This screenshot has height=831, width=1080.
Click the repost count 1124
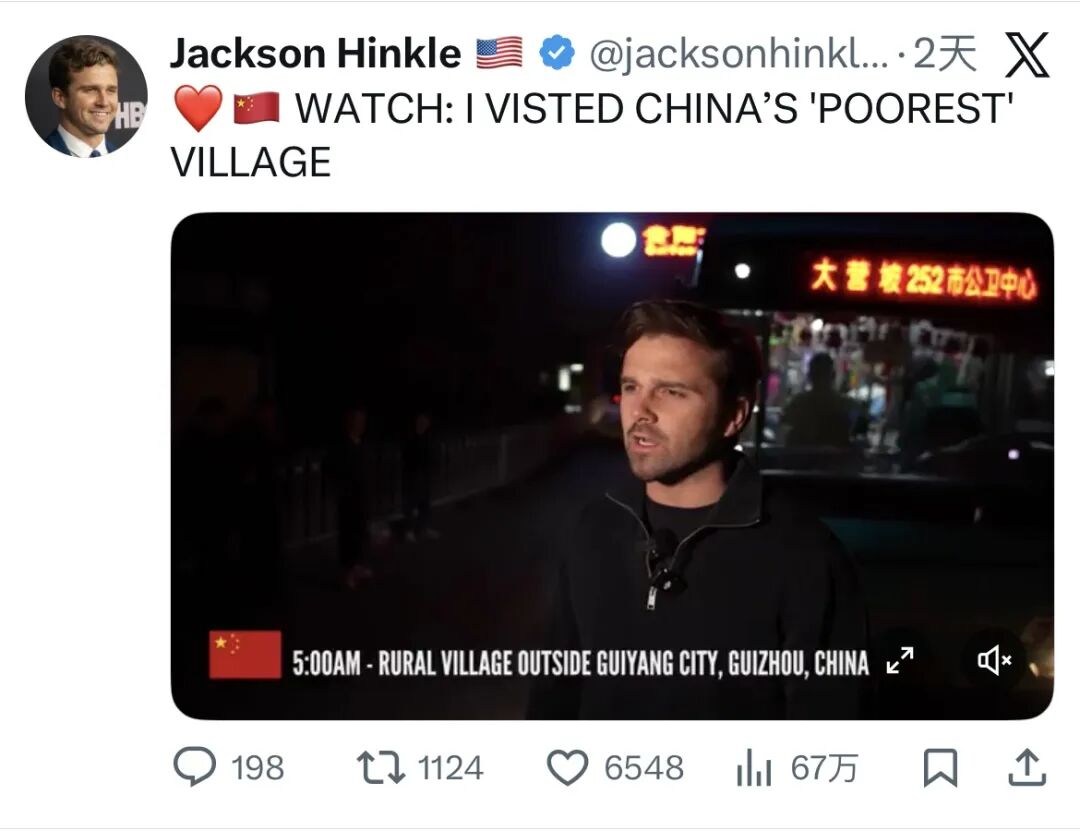click(x=450, y=768)
